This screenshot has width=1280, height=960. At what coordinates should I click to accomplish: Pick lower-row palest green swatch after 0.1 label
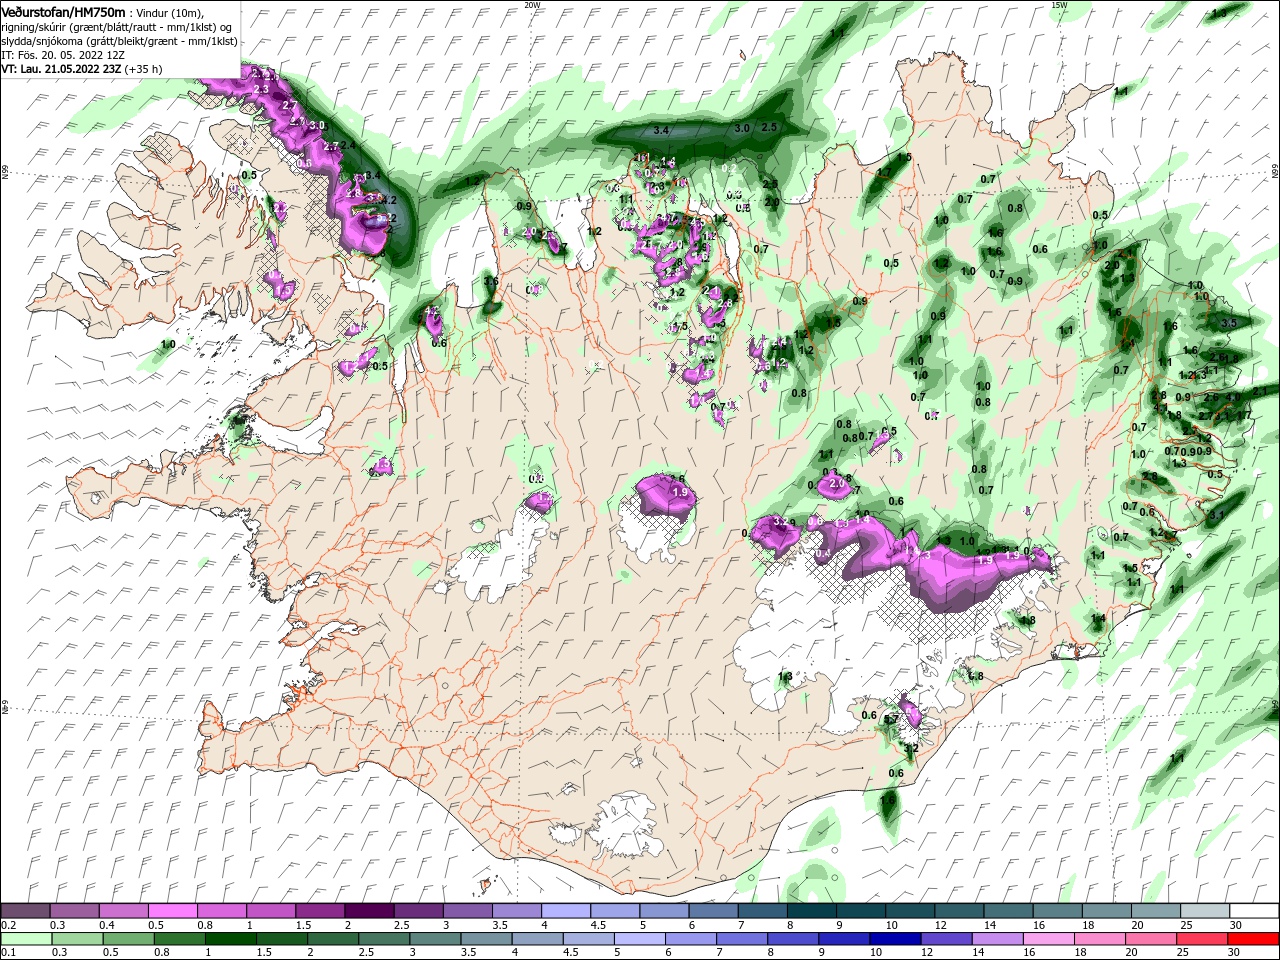pyautogui.click(x=26, y=939)
